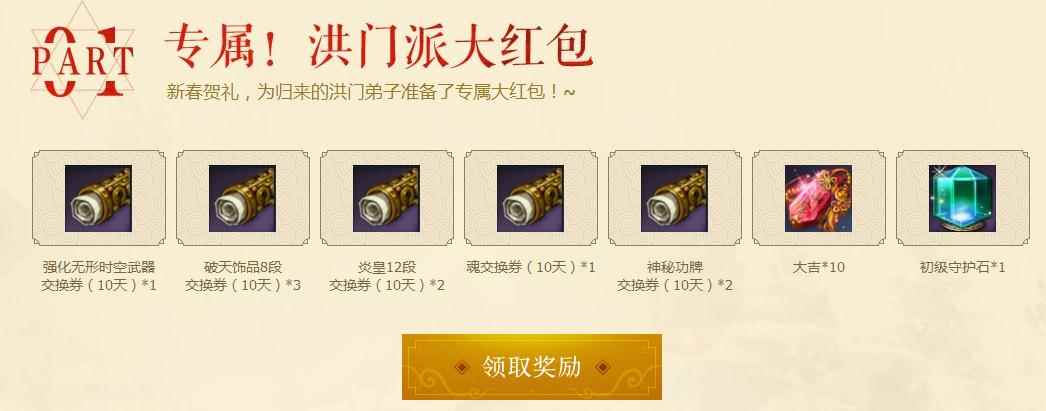Click the 强化无形时空武器 交换券 label text
Screen dimensions: 1046x411
[99, 276]
